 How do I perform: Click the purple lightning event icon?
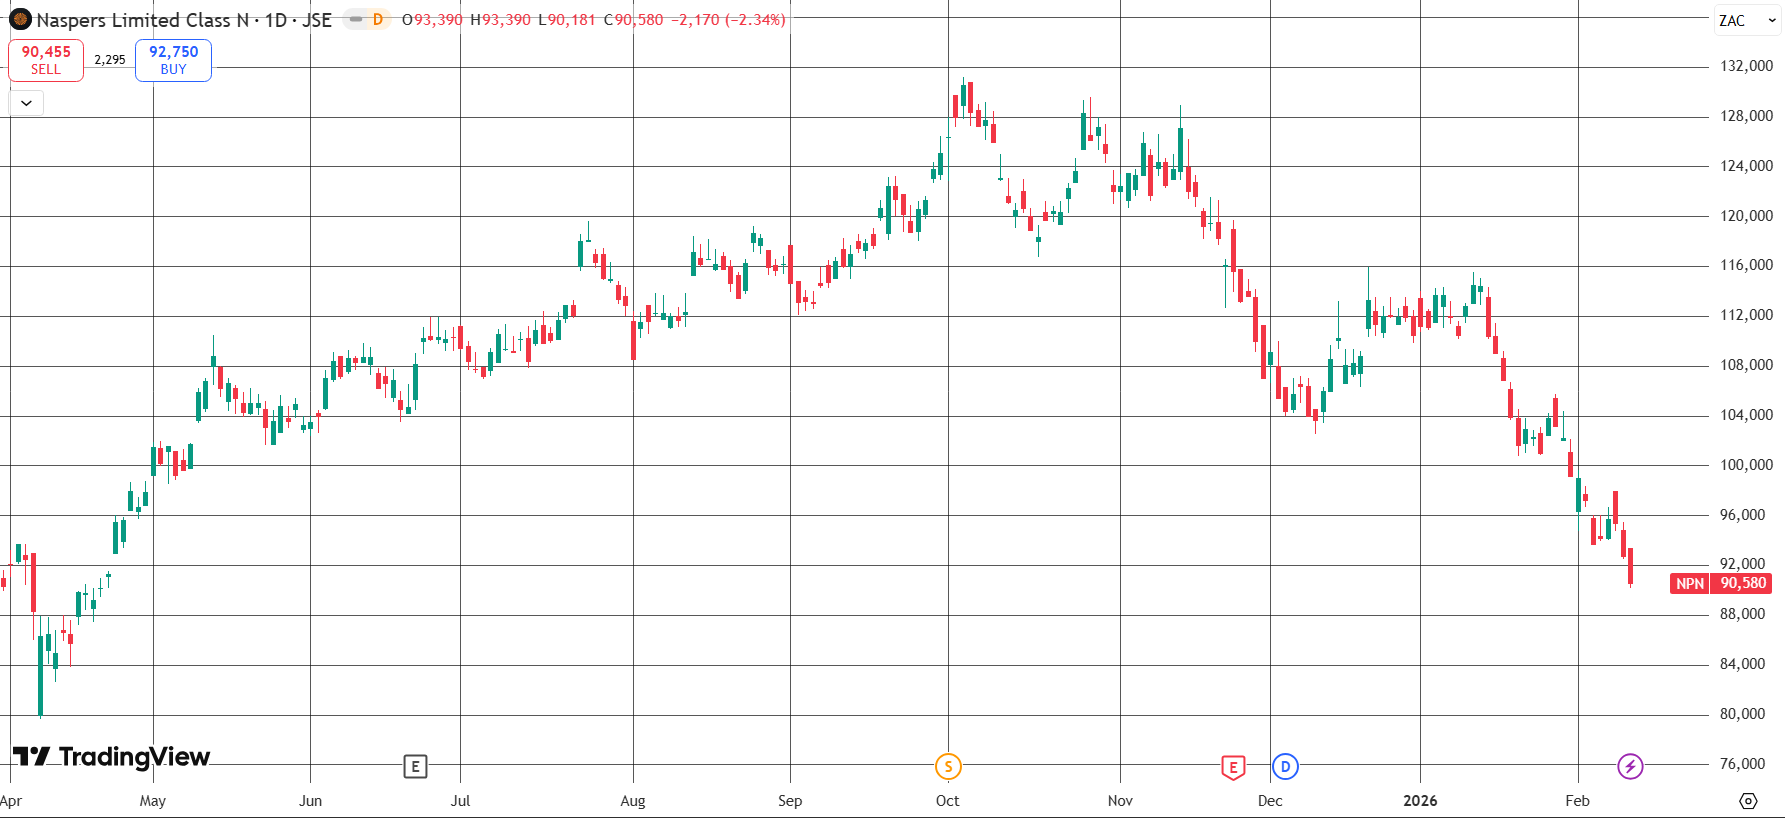(1630, 767)
